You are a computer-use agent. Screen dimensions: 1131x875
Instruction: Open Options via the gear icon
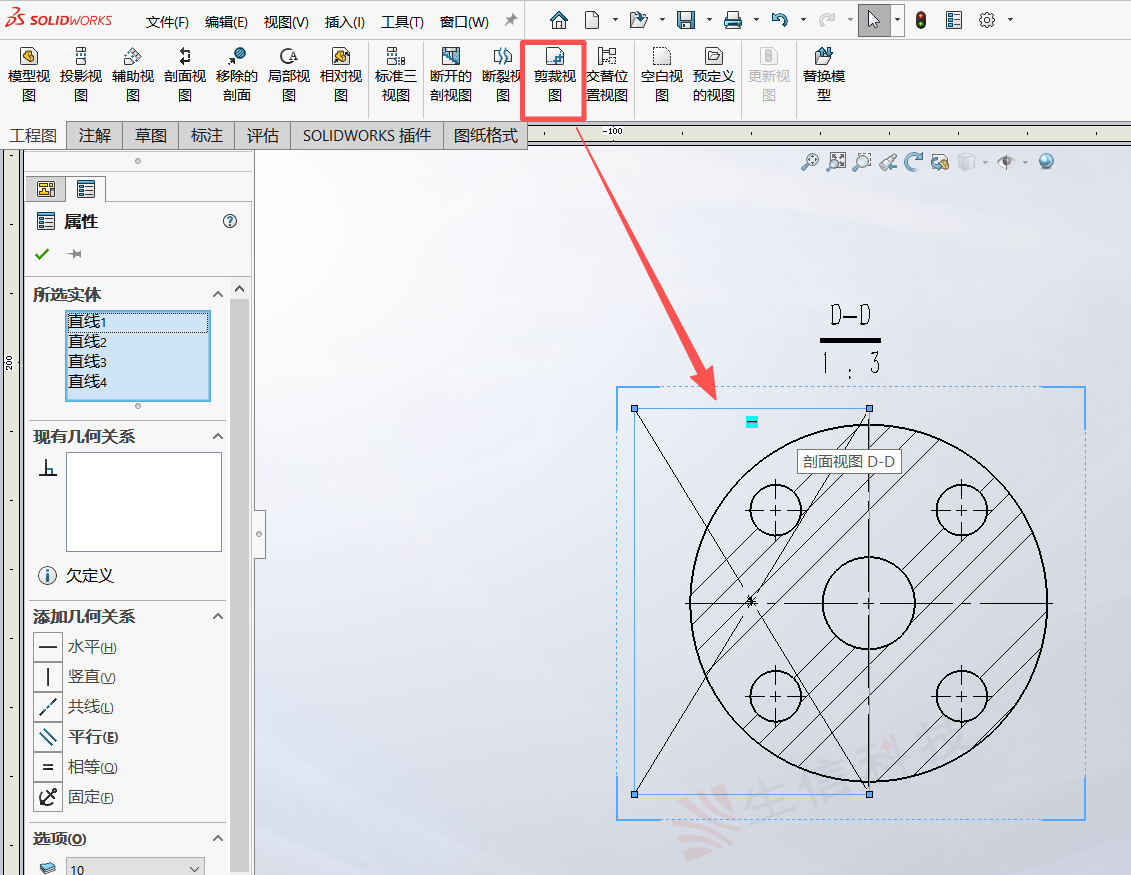click(987, 20)
